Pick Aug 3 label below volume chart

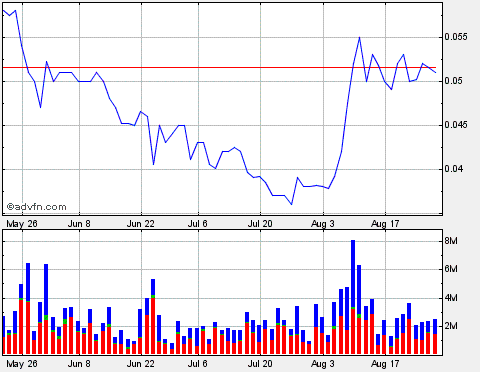pyautogui.click(x=322, y=364)
